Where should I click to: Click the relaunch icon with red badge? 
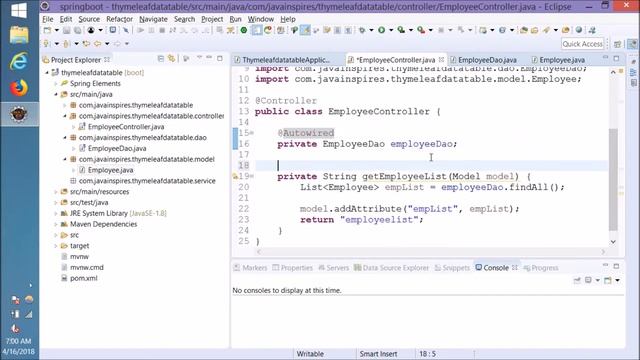(268, 30)
